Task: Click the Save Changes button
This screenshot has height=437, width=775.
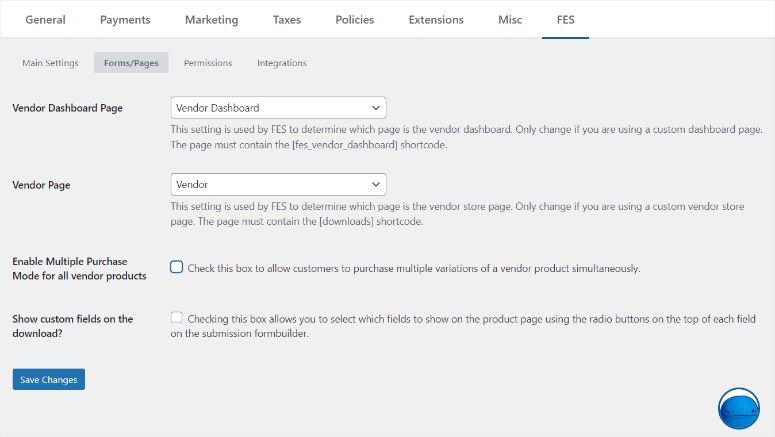Action: 49,379
